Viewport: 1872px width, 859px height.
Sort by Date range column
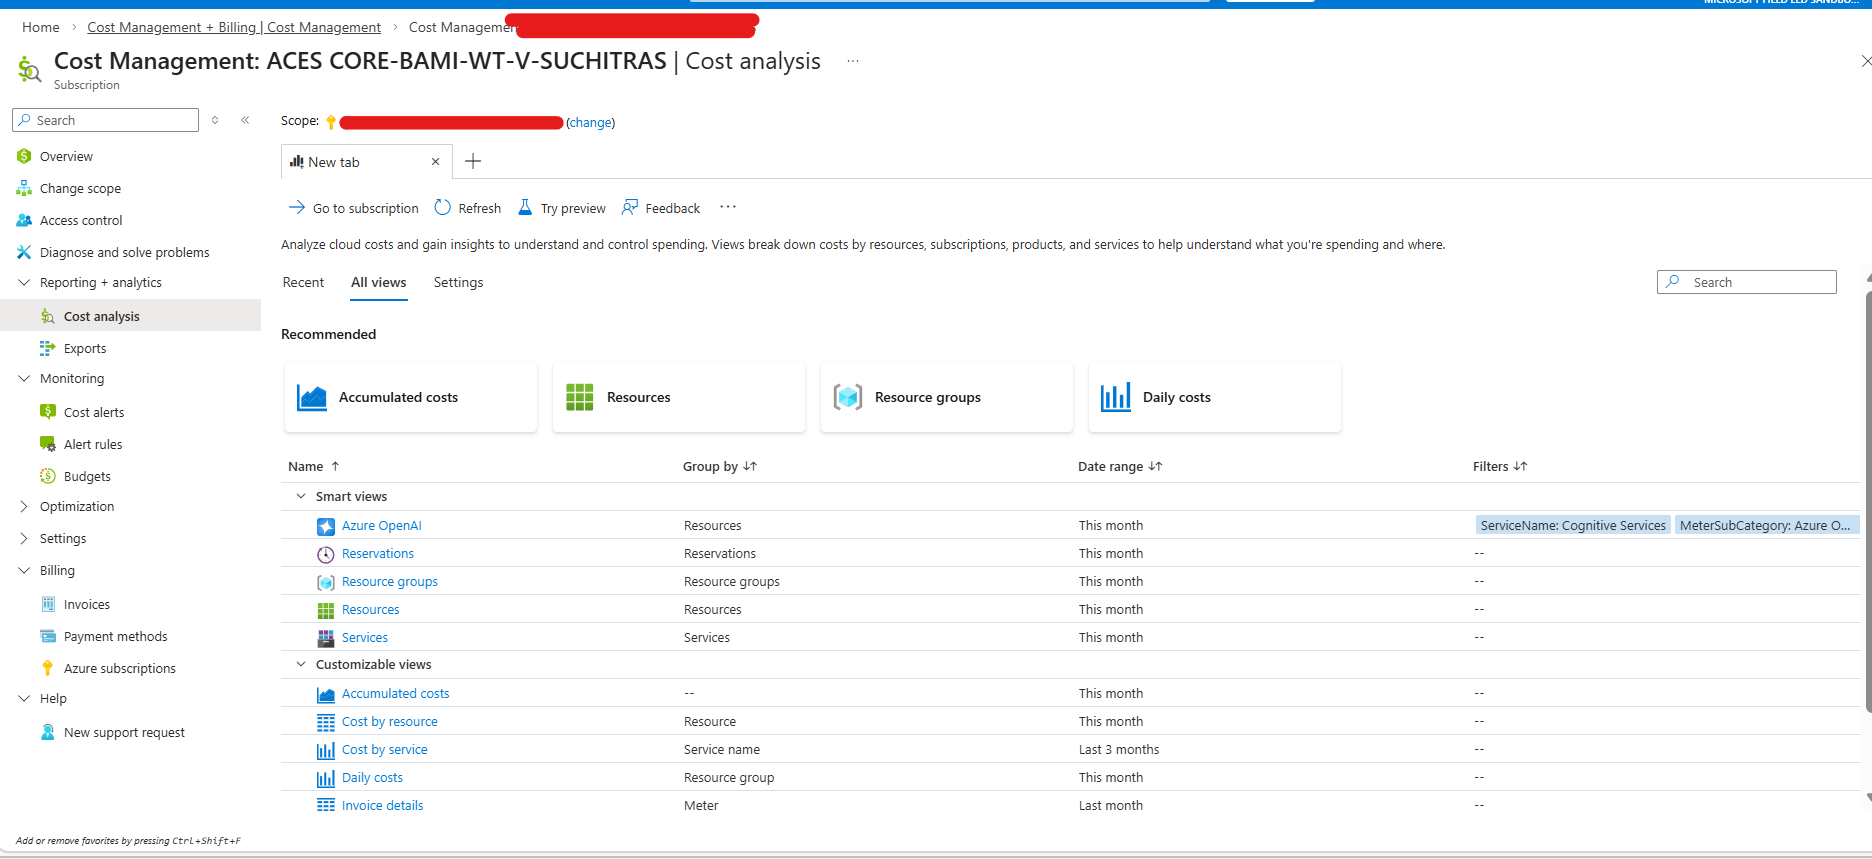click(x=1120, y=466)
